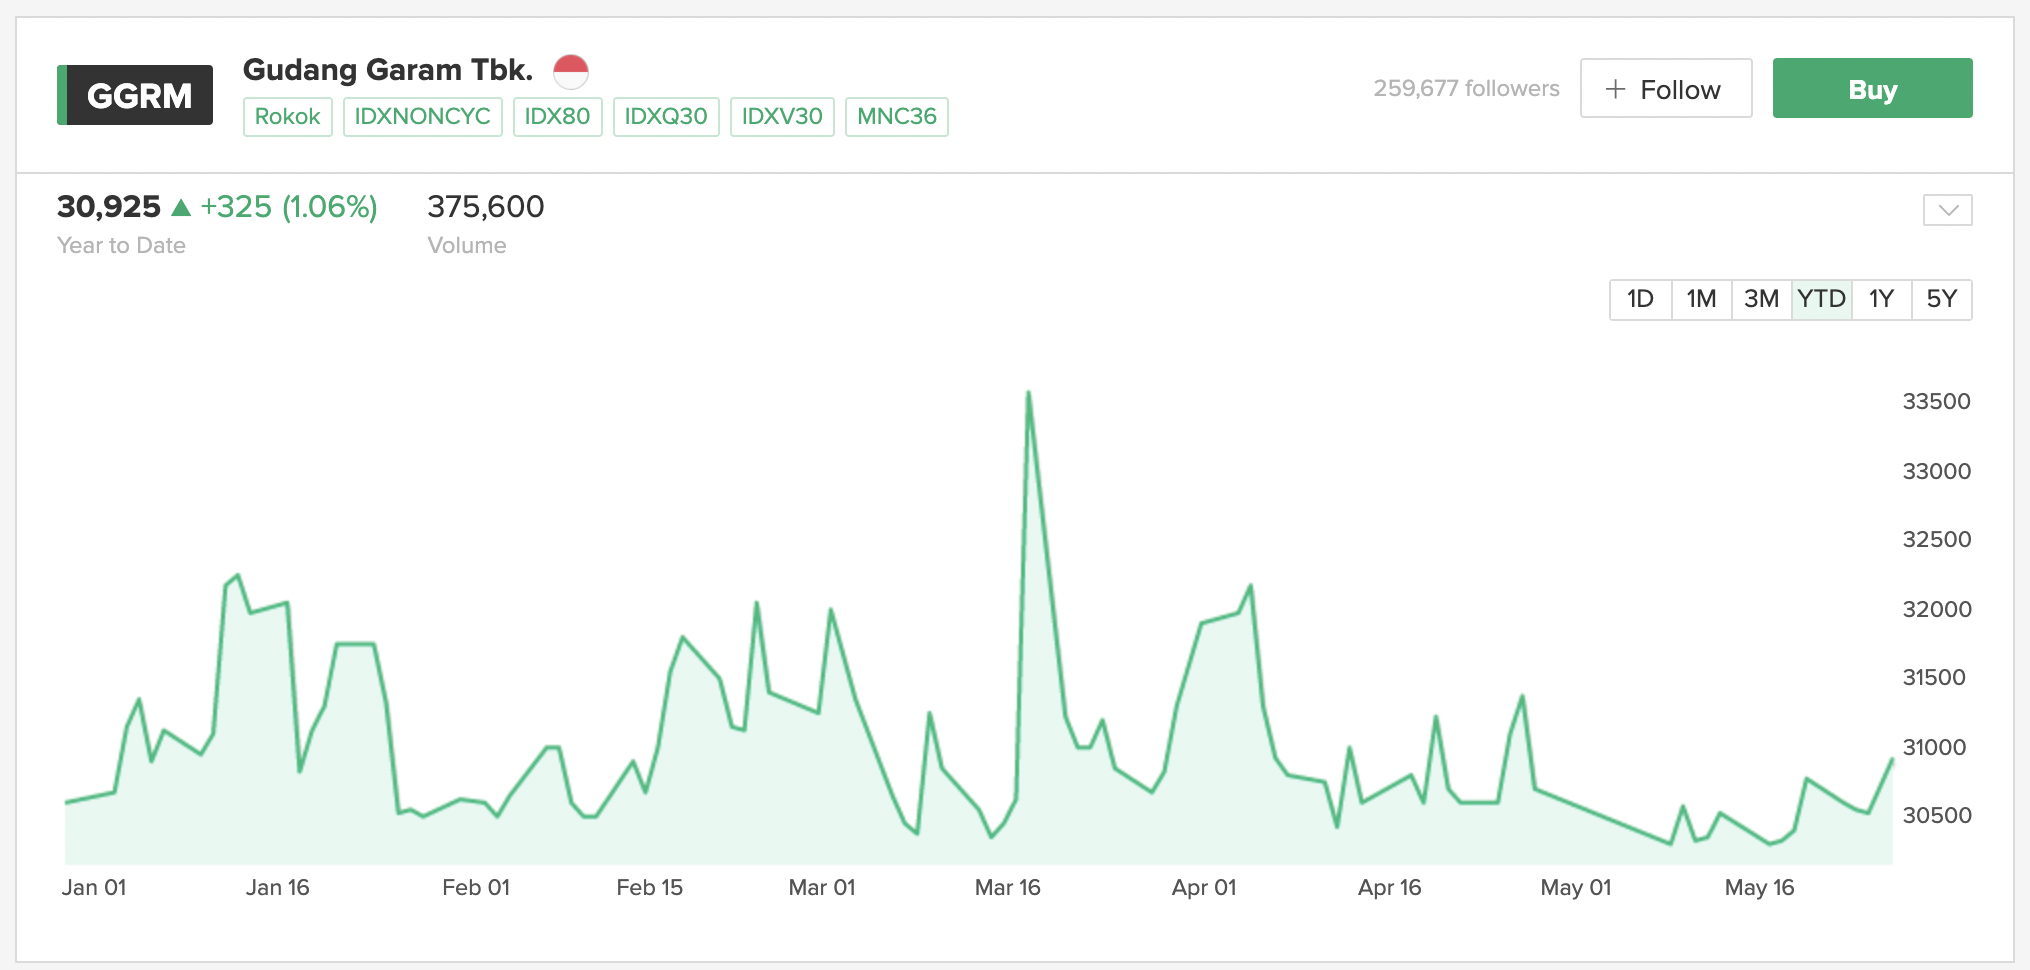This screenshot has height=970, width=2030.
Task: Click the Indonesia flag icon
Action: click(571, 71)
